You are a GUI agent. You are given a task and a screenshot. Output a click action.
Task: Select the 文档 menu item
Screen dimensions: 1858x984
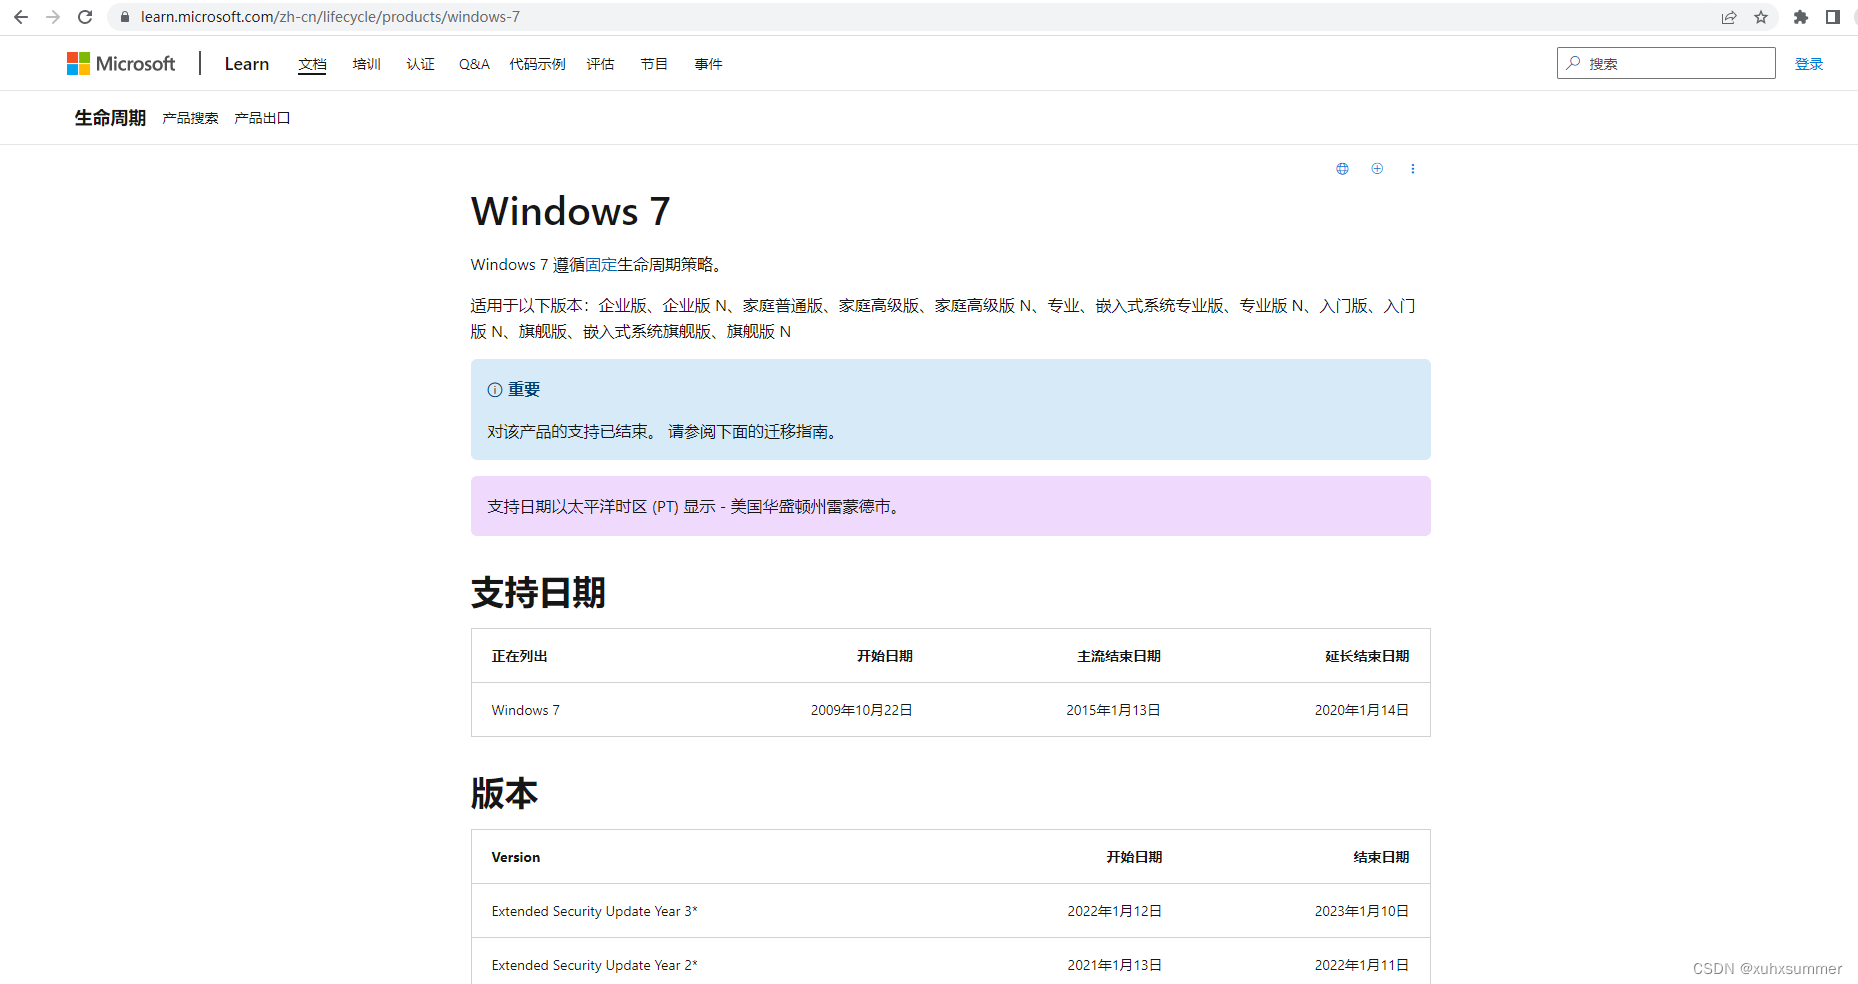(x=312, y=64)
